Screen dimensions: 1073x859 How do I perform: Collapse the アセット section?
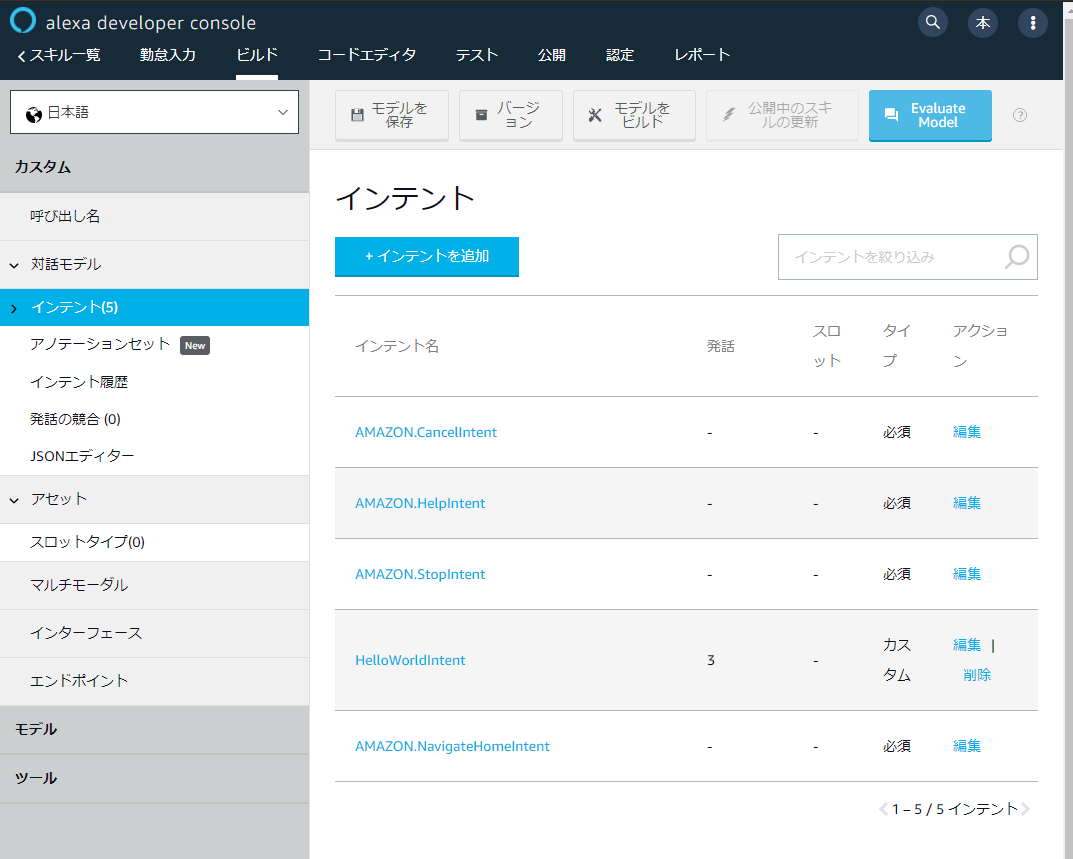click(x=14, y=500)
